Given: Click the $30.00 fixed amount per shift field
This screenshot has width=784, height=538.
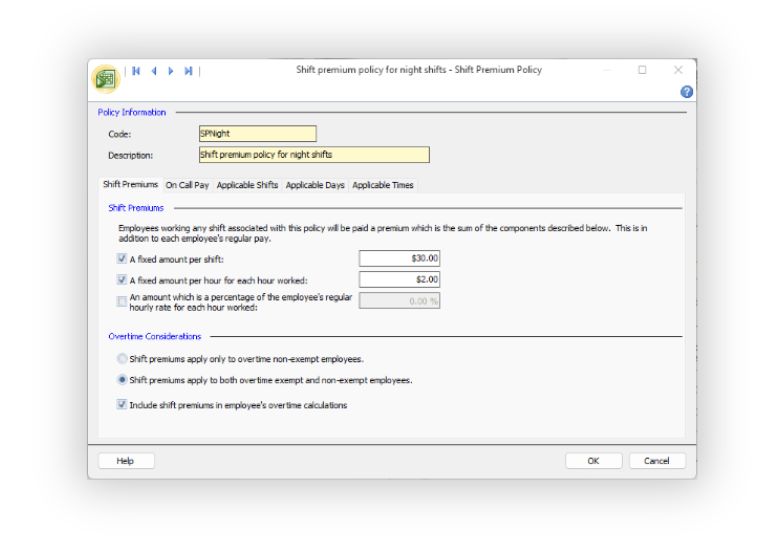Looking at the screenshot, I should pyautogui.click(x=400, y=258).
